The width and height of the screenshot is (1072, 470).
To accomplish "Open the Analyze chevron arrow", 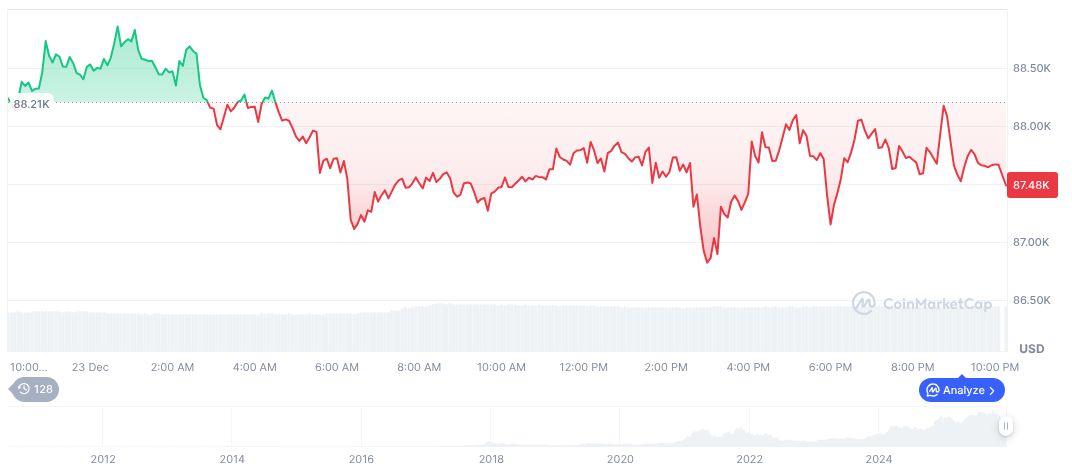I will pyautogui.click(x=992, y=390).
